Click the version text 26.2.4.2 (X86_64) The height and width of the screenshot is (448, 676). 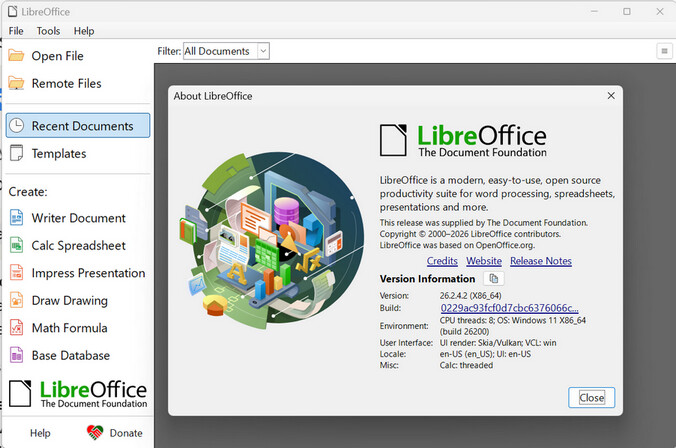click(470, 296)
